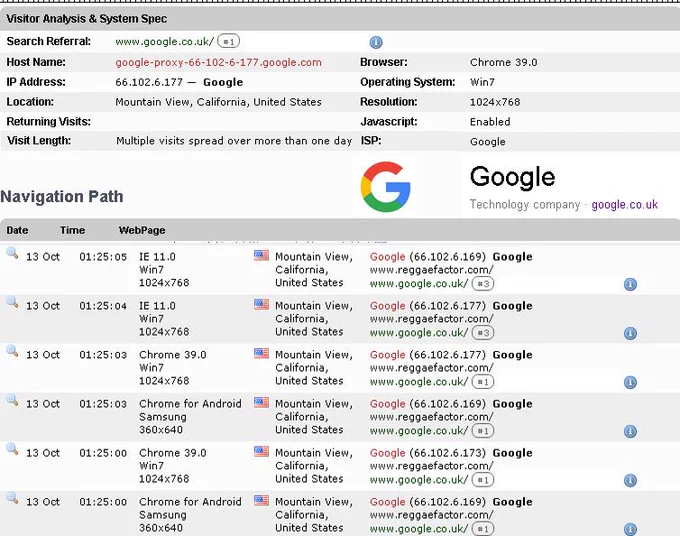Click 360x640 resolution in the 01:25:03 row
Screen dimensions: 680x536
(x=161, y=430)
